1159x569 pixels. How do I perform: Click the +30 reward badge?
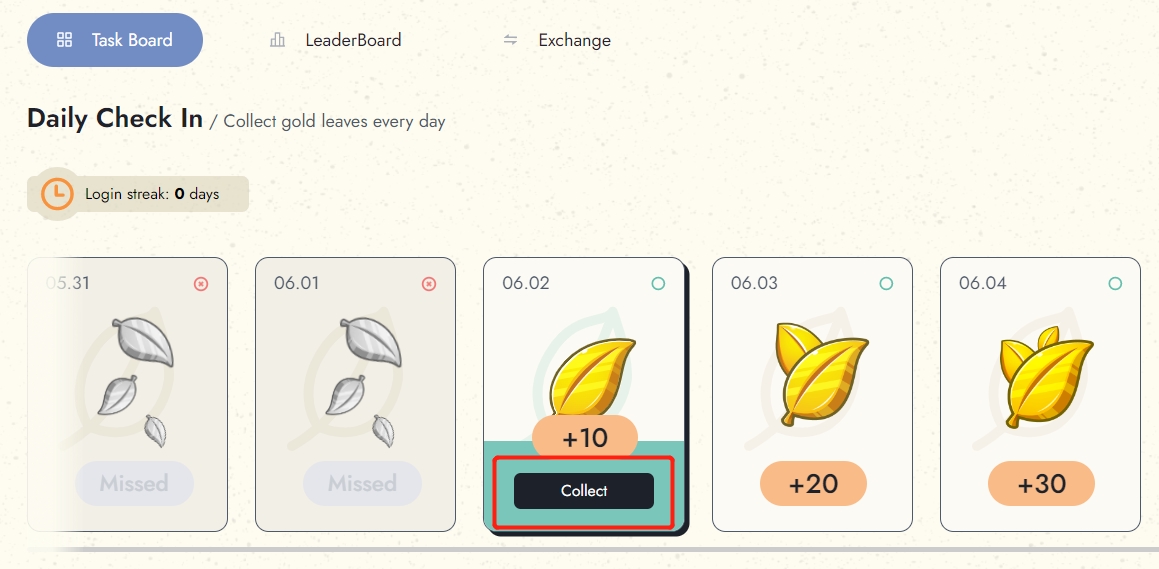pyautogui.click(x=1041, y=484)
